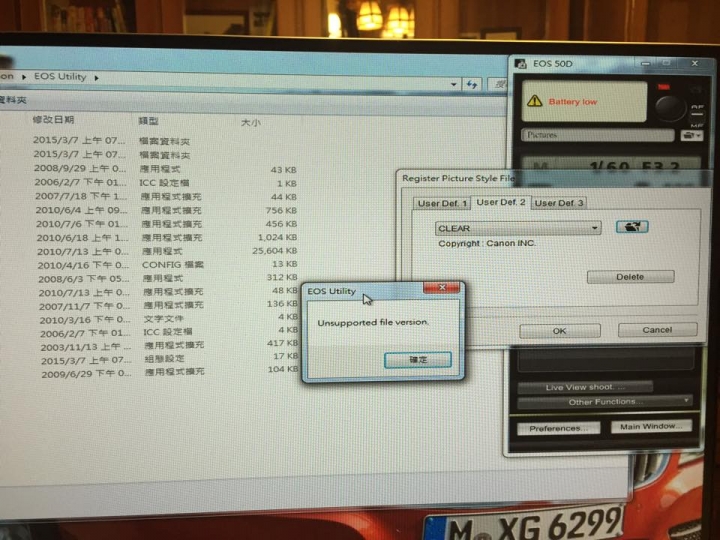Click the Delete button in the Picture Style dialog

click(x=630, y=277)
